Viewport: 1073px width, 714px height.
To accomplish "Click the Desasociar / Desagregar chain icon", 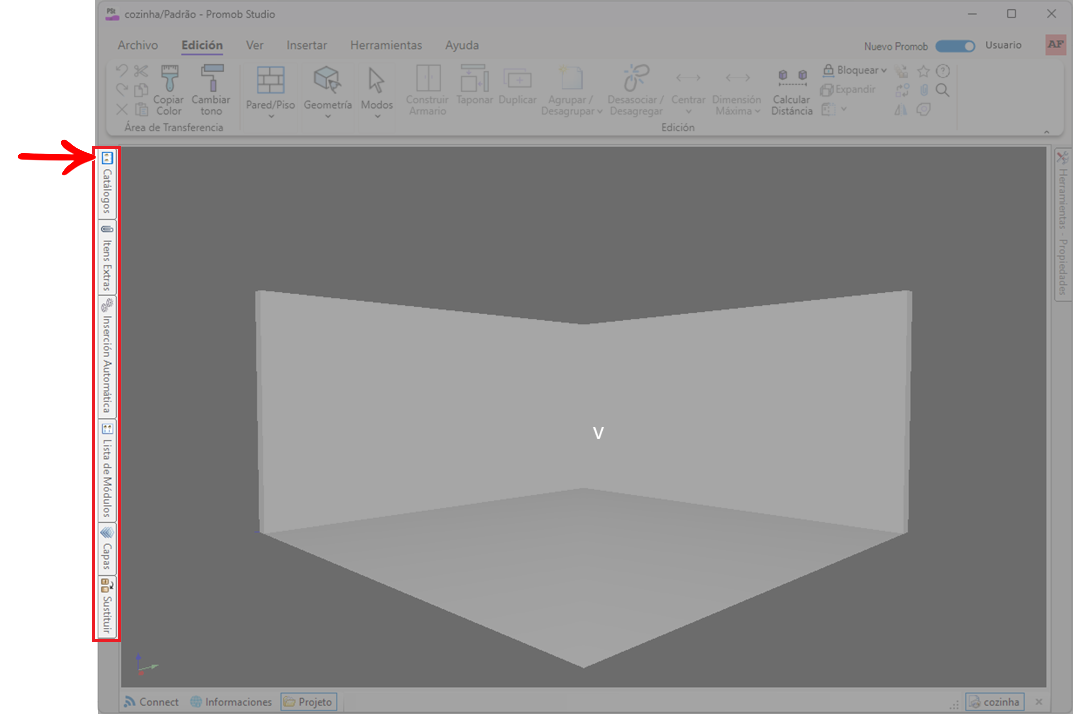I will pyautogui.click(x=636, y=78).
